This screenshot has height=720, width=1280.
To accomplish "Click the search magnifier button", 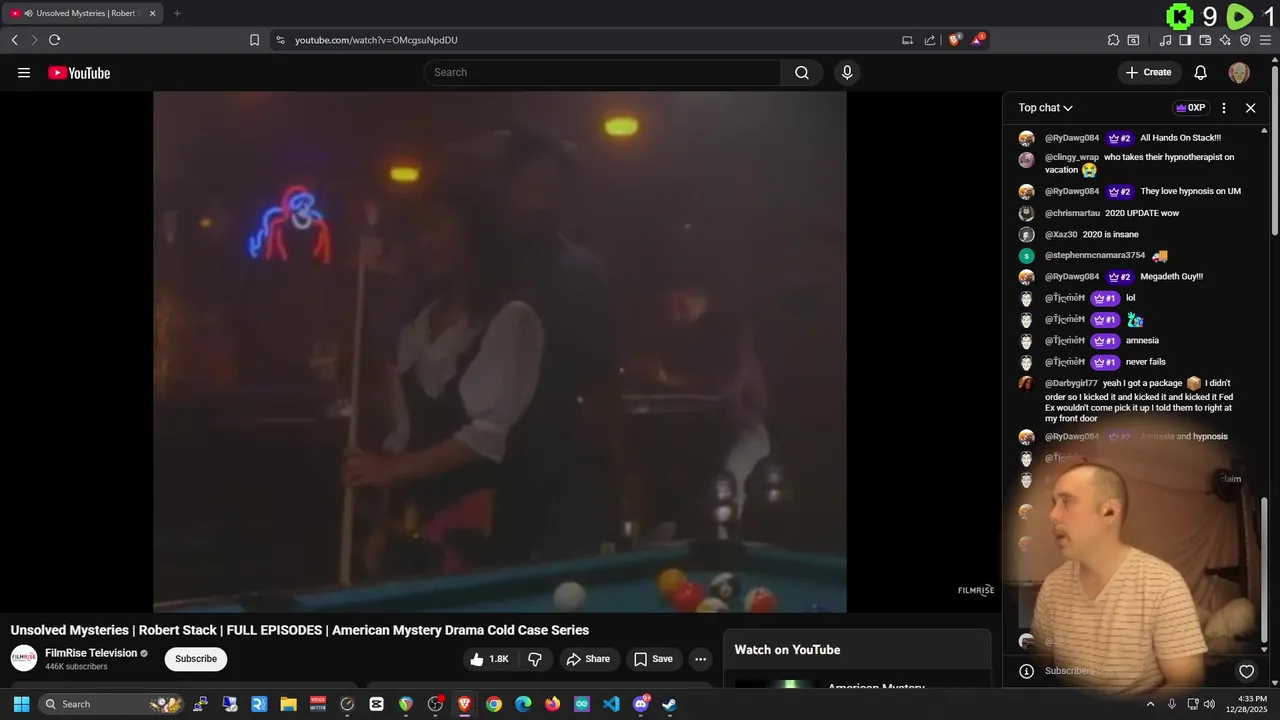I will click(x=802, y=72).
